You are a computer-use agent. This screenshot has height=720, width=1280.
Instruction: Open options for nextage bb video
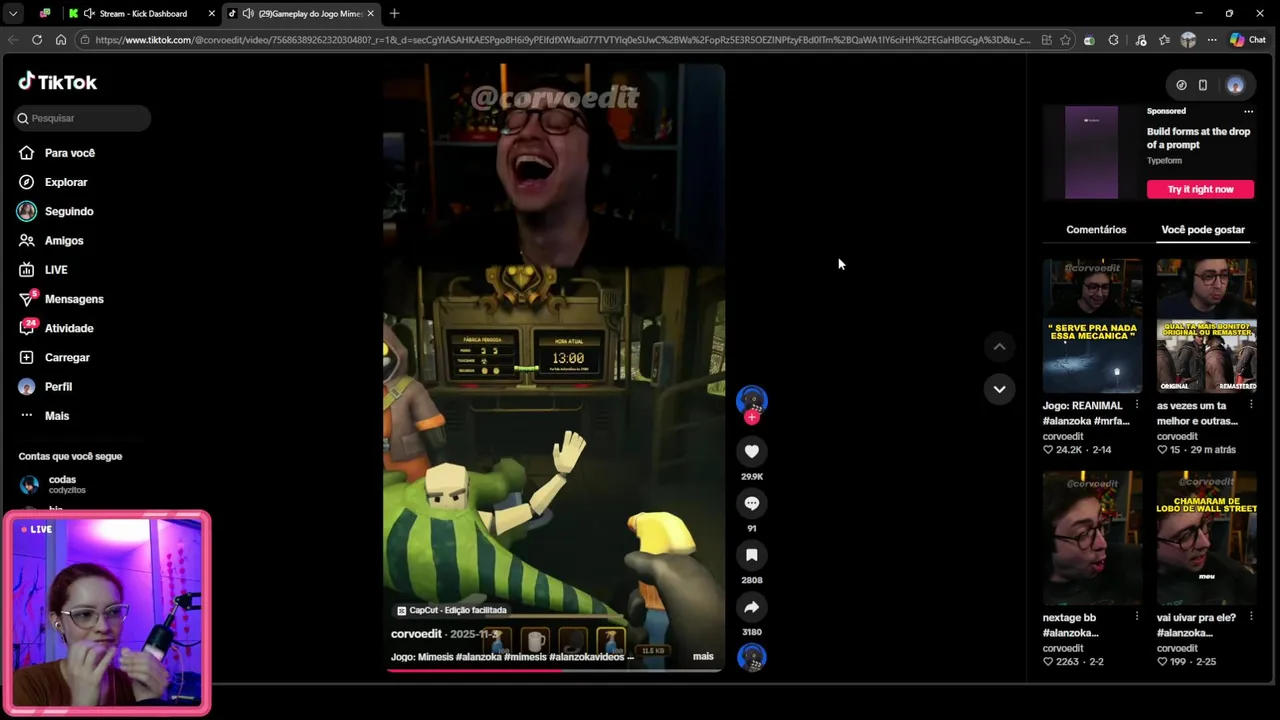click(1137, 617)
